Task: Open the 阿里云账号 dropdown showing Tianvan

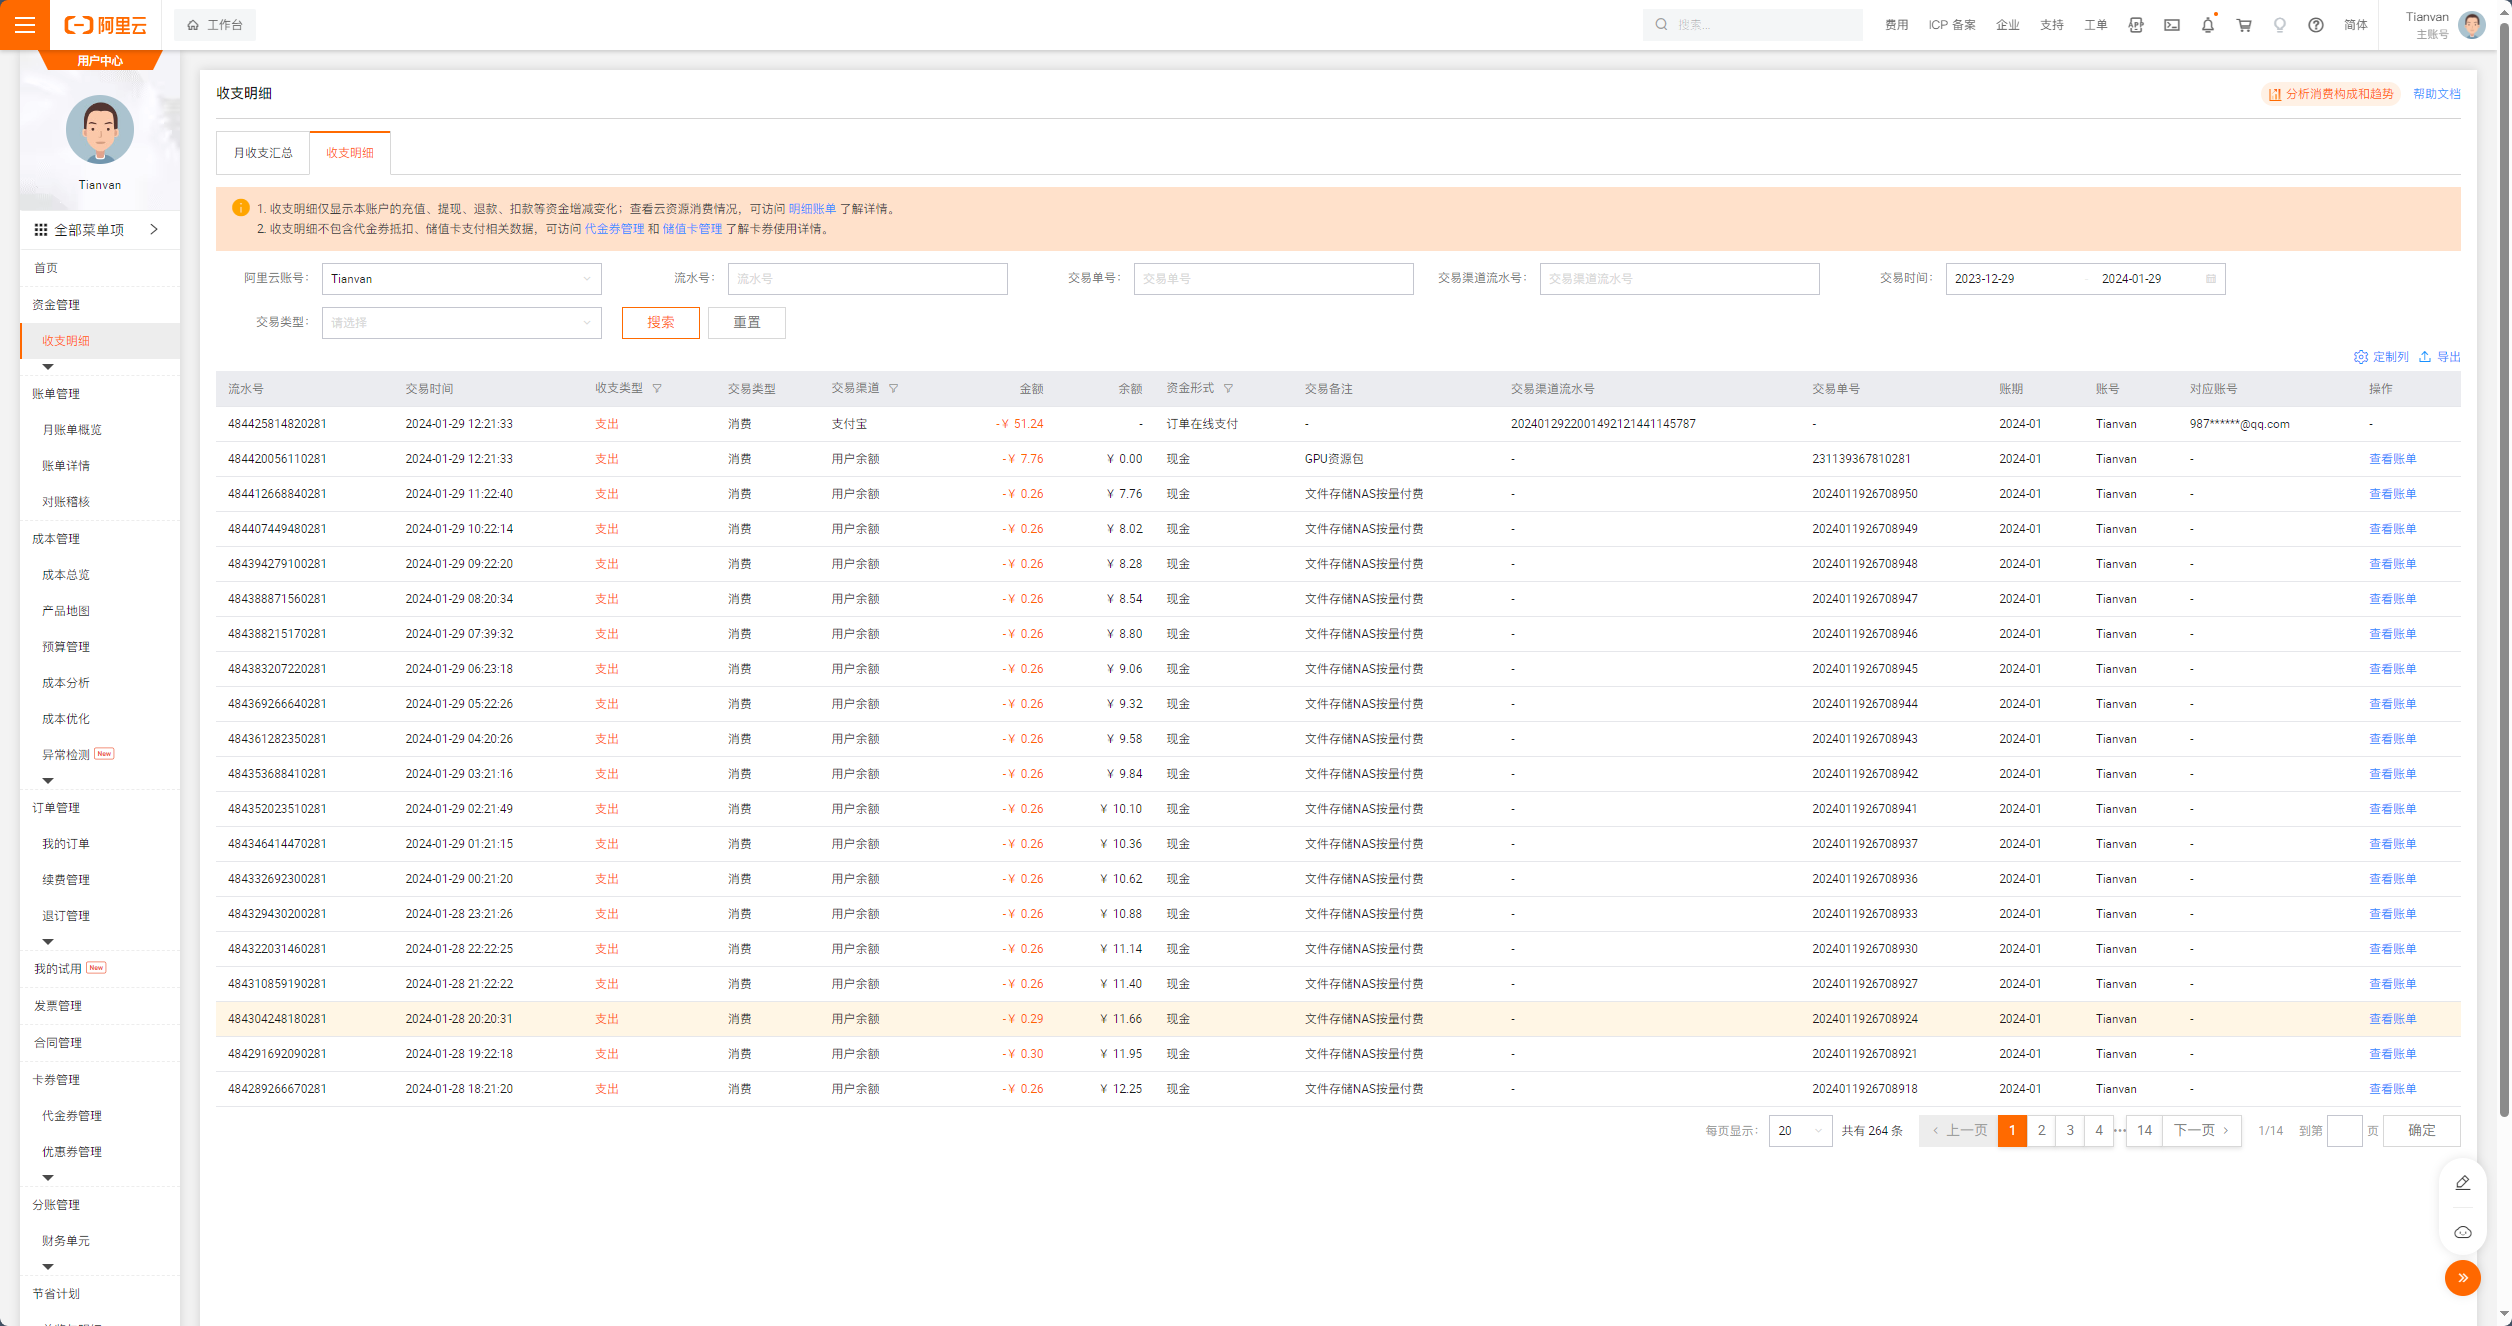Action: pos(461,279)
